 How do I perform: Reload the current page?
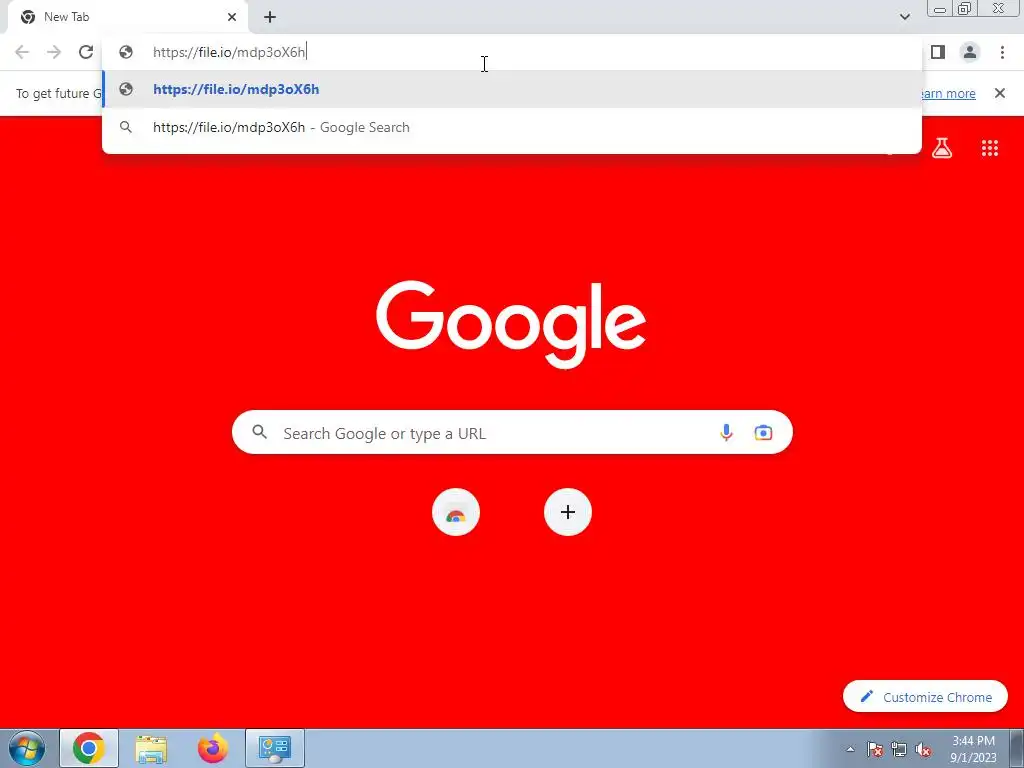pyautogui.click(x=86, y=52)
